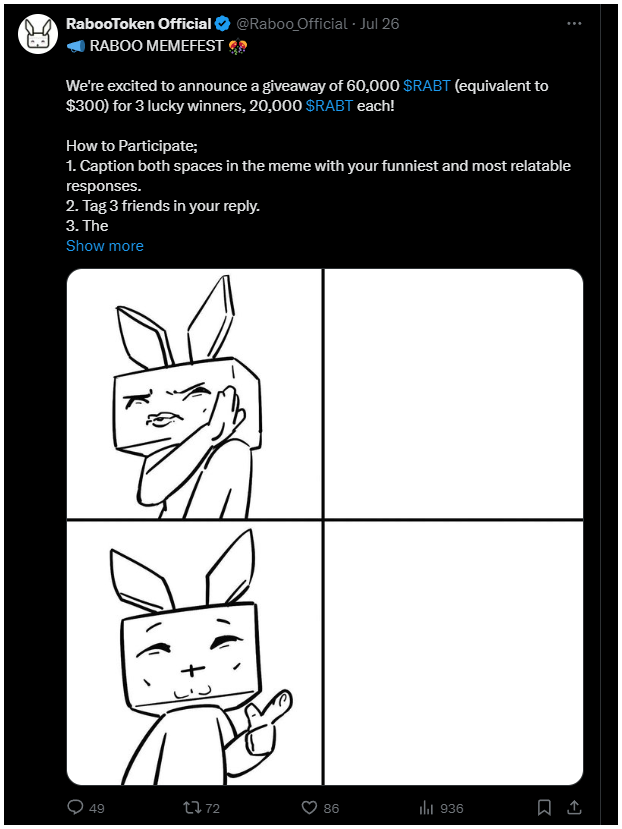
Task: Click the megaphone emoji before RABOO MEMEFEST
Action: coord(76,47)
